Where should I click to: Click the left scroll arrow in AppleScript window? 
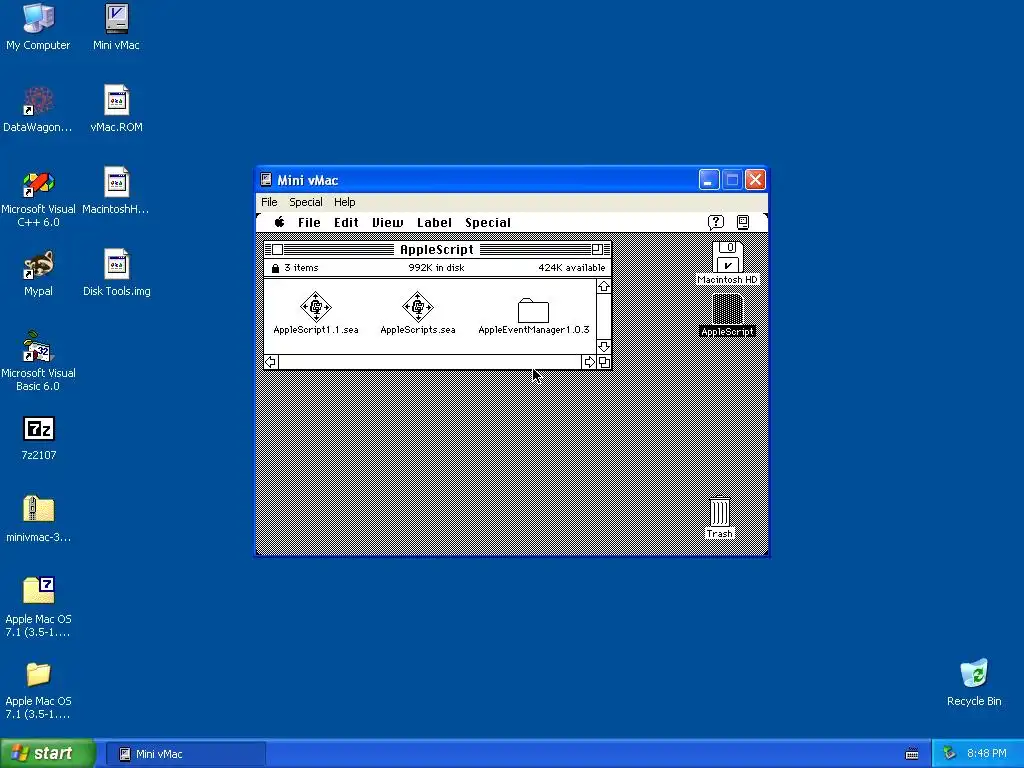coord(271,362)
